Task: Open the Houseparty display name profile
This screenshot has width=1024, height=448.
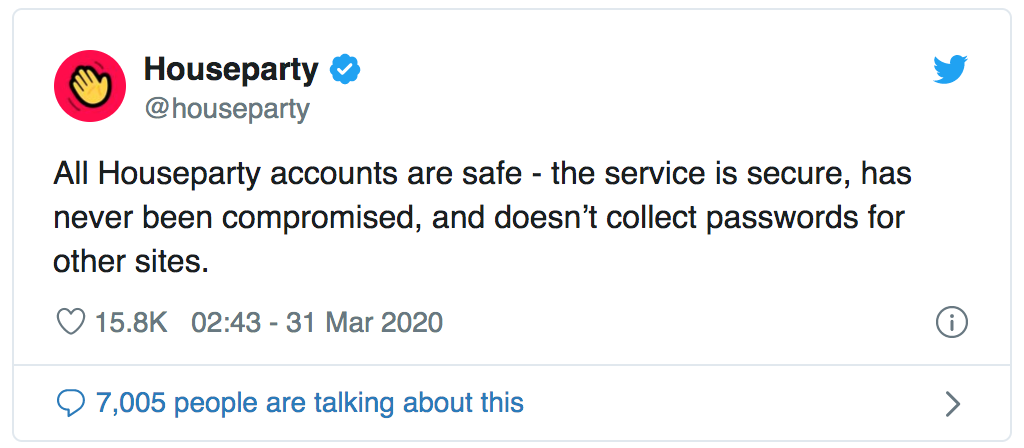Action: click(x=231, y=70)
